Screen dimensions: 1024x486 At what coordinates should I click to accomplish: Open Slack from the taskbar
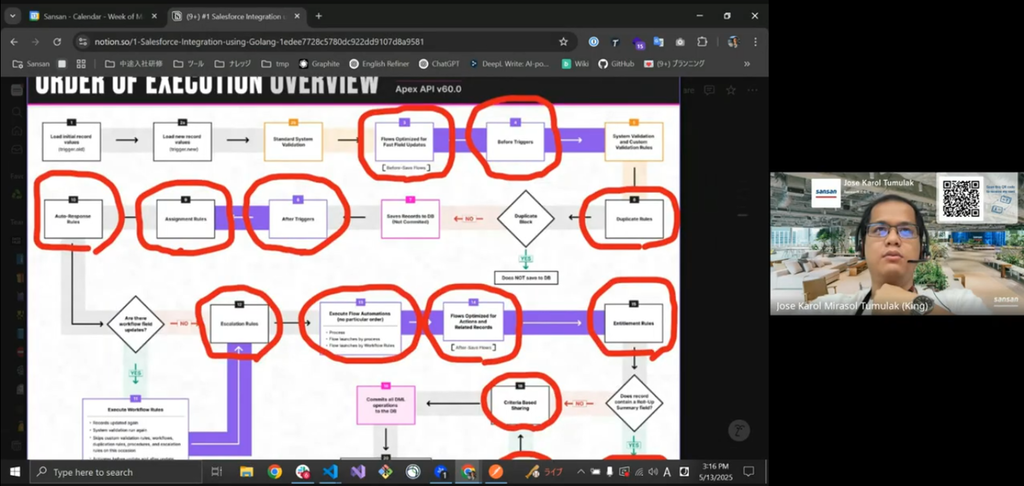click(302, 472)
